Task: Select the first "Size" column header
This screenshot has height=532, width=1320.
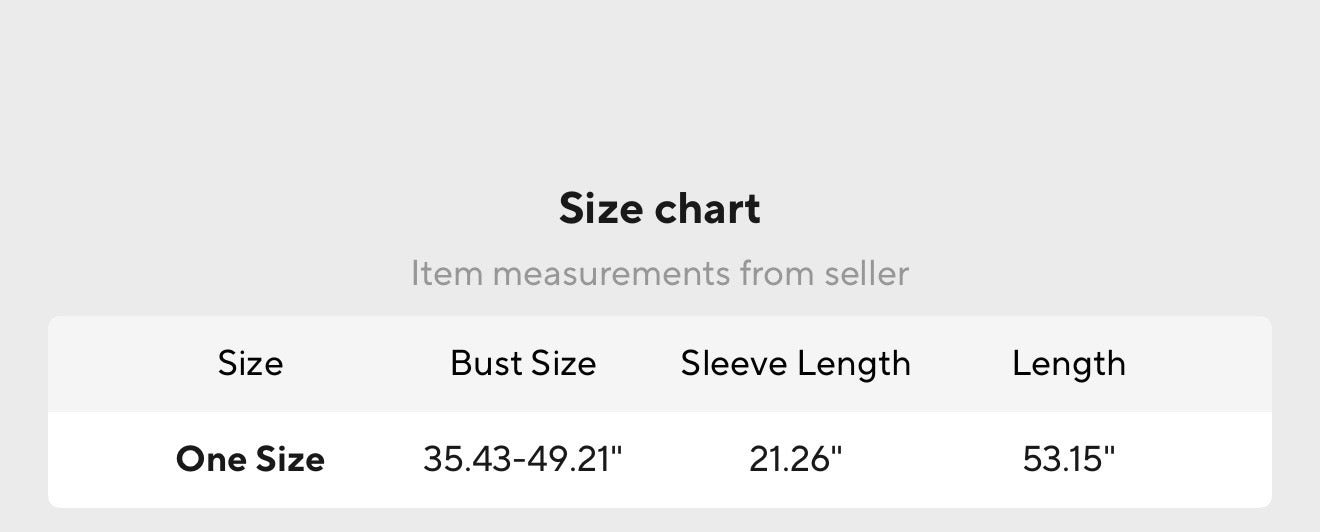Action: [x=250, y=363]
